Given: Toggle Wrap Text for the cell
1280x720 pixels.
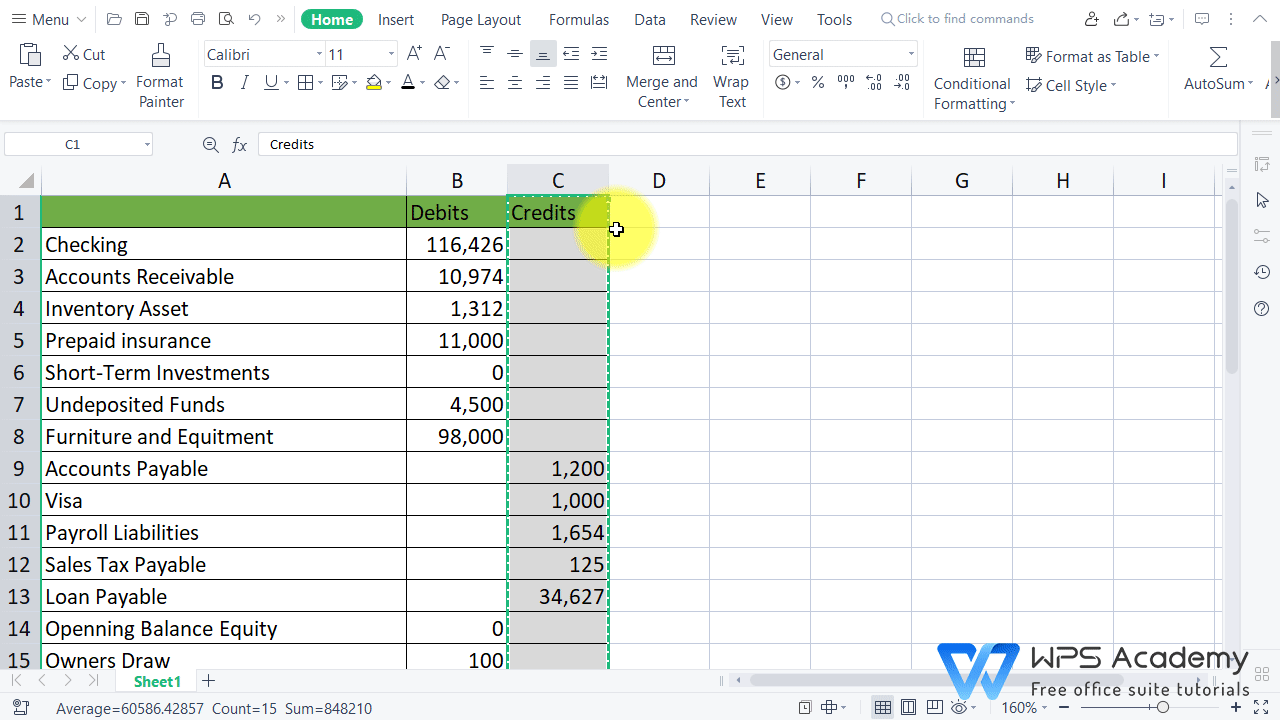Looking at the screenshot, I should [732, 76].
